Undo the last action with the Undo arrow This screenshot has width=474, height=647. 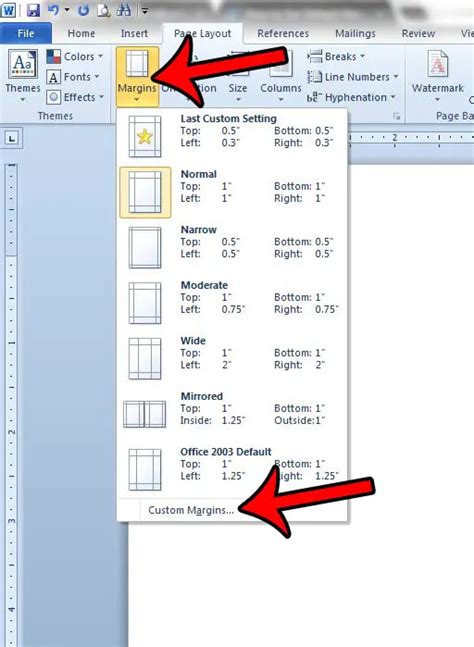coord(54,10)
